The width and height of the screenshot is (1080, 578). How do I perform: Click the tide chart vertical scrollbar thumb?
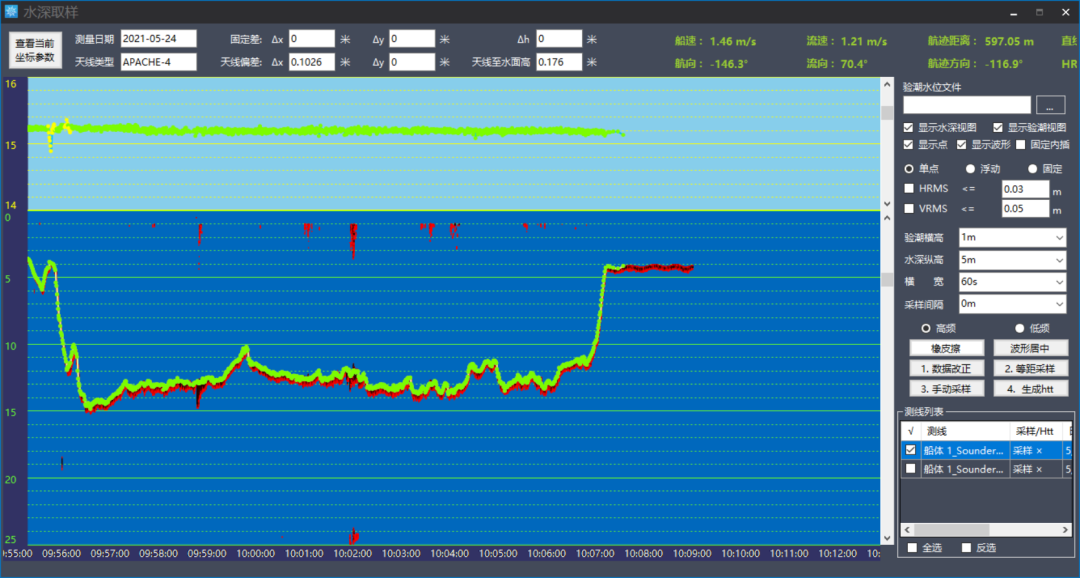coord(886,112)
